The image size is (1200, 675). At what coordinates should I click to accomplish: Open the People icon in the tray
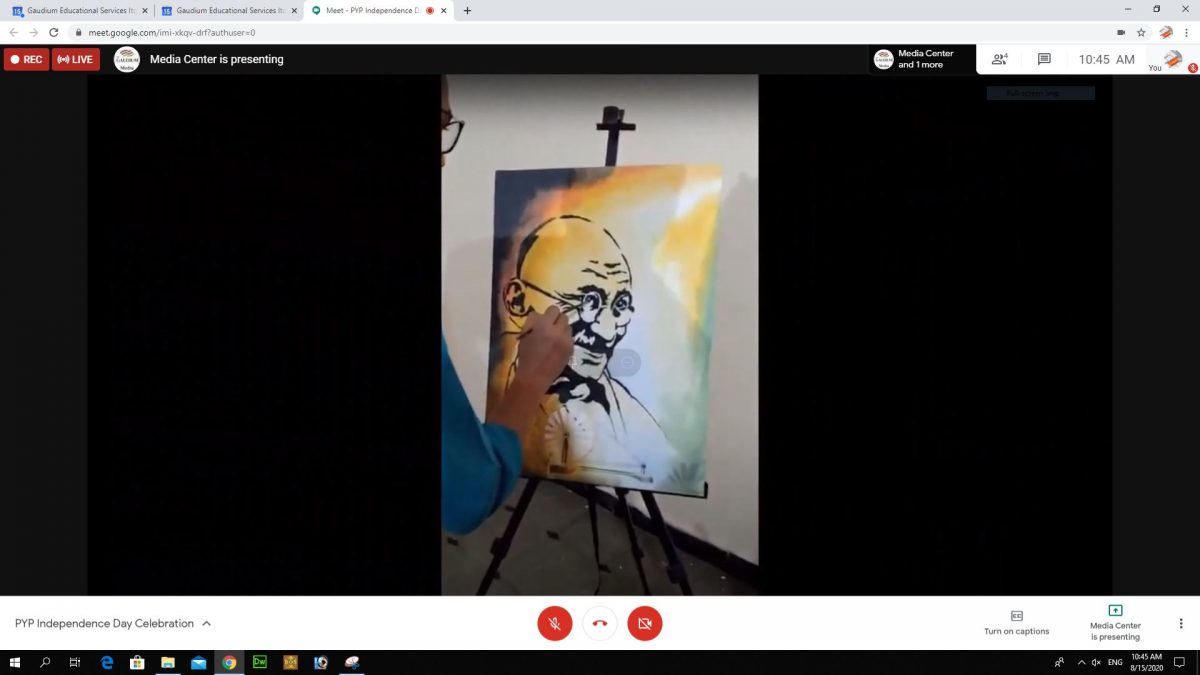[x=1059, y=662]
